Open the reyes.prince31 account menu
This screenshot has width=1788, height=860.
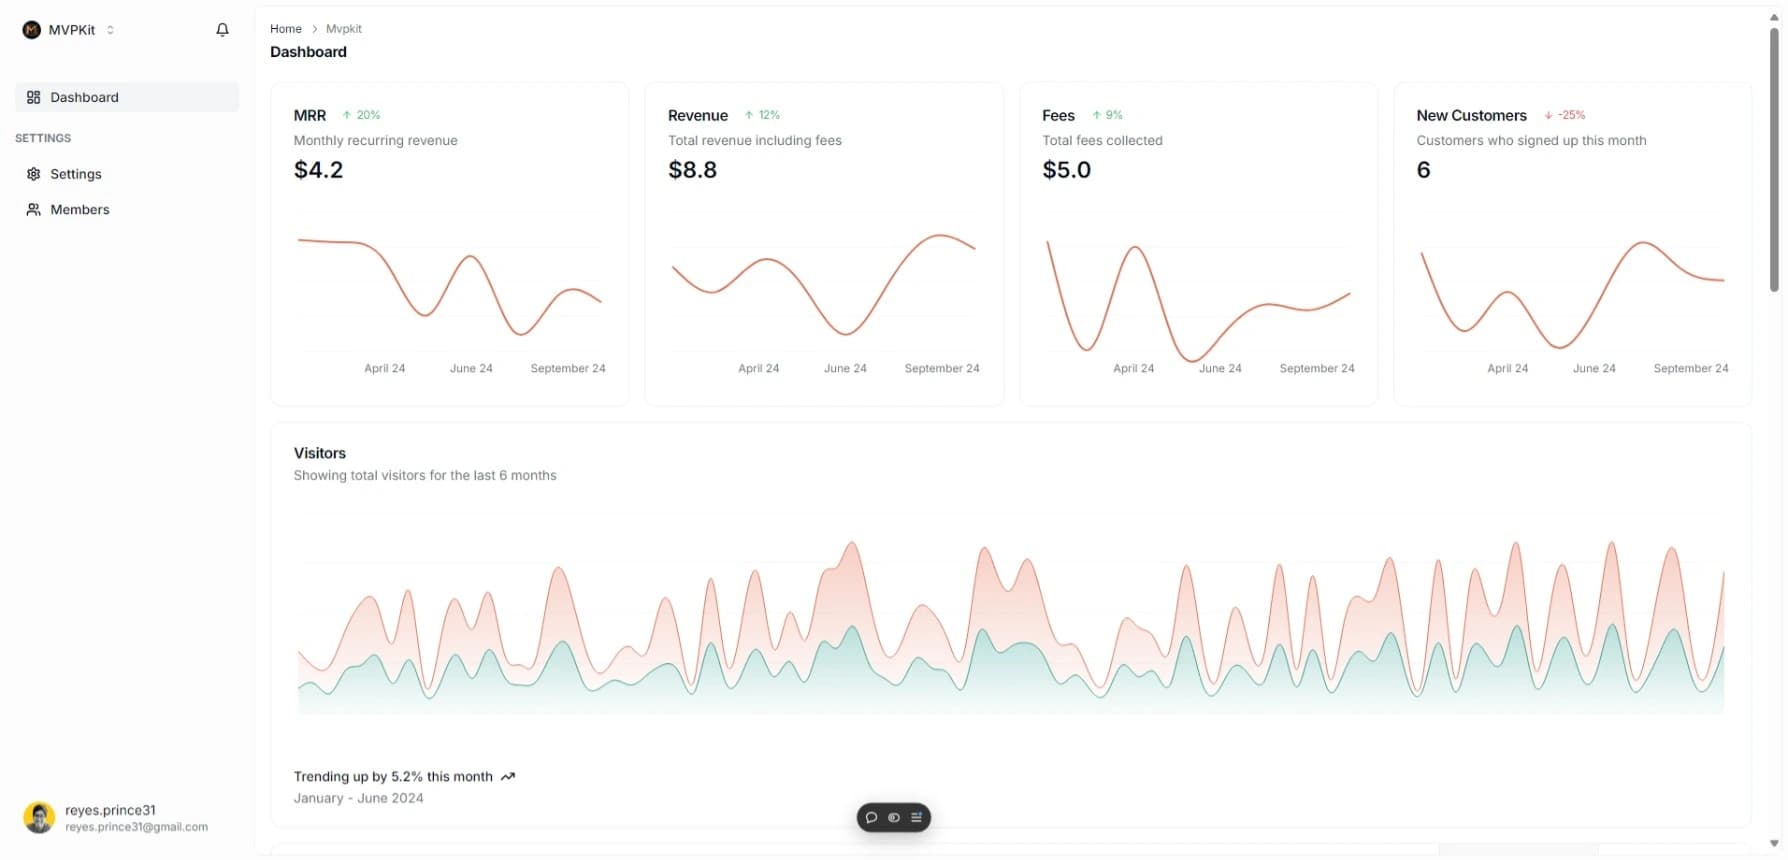point(136,818)
